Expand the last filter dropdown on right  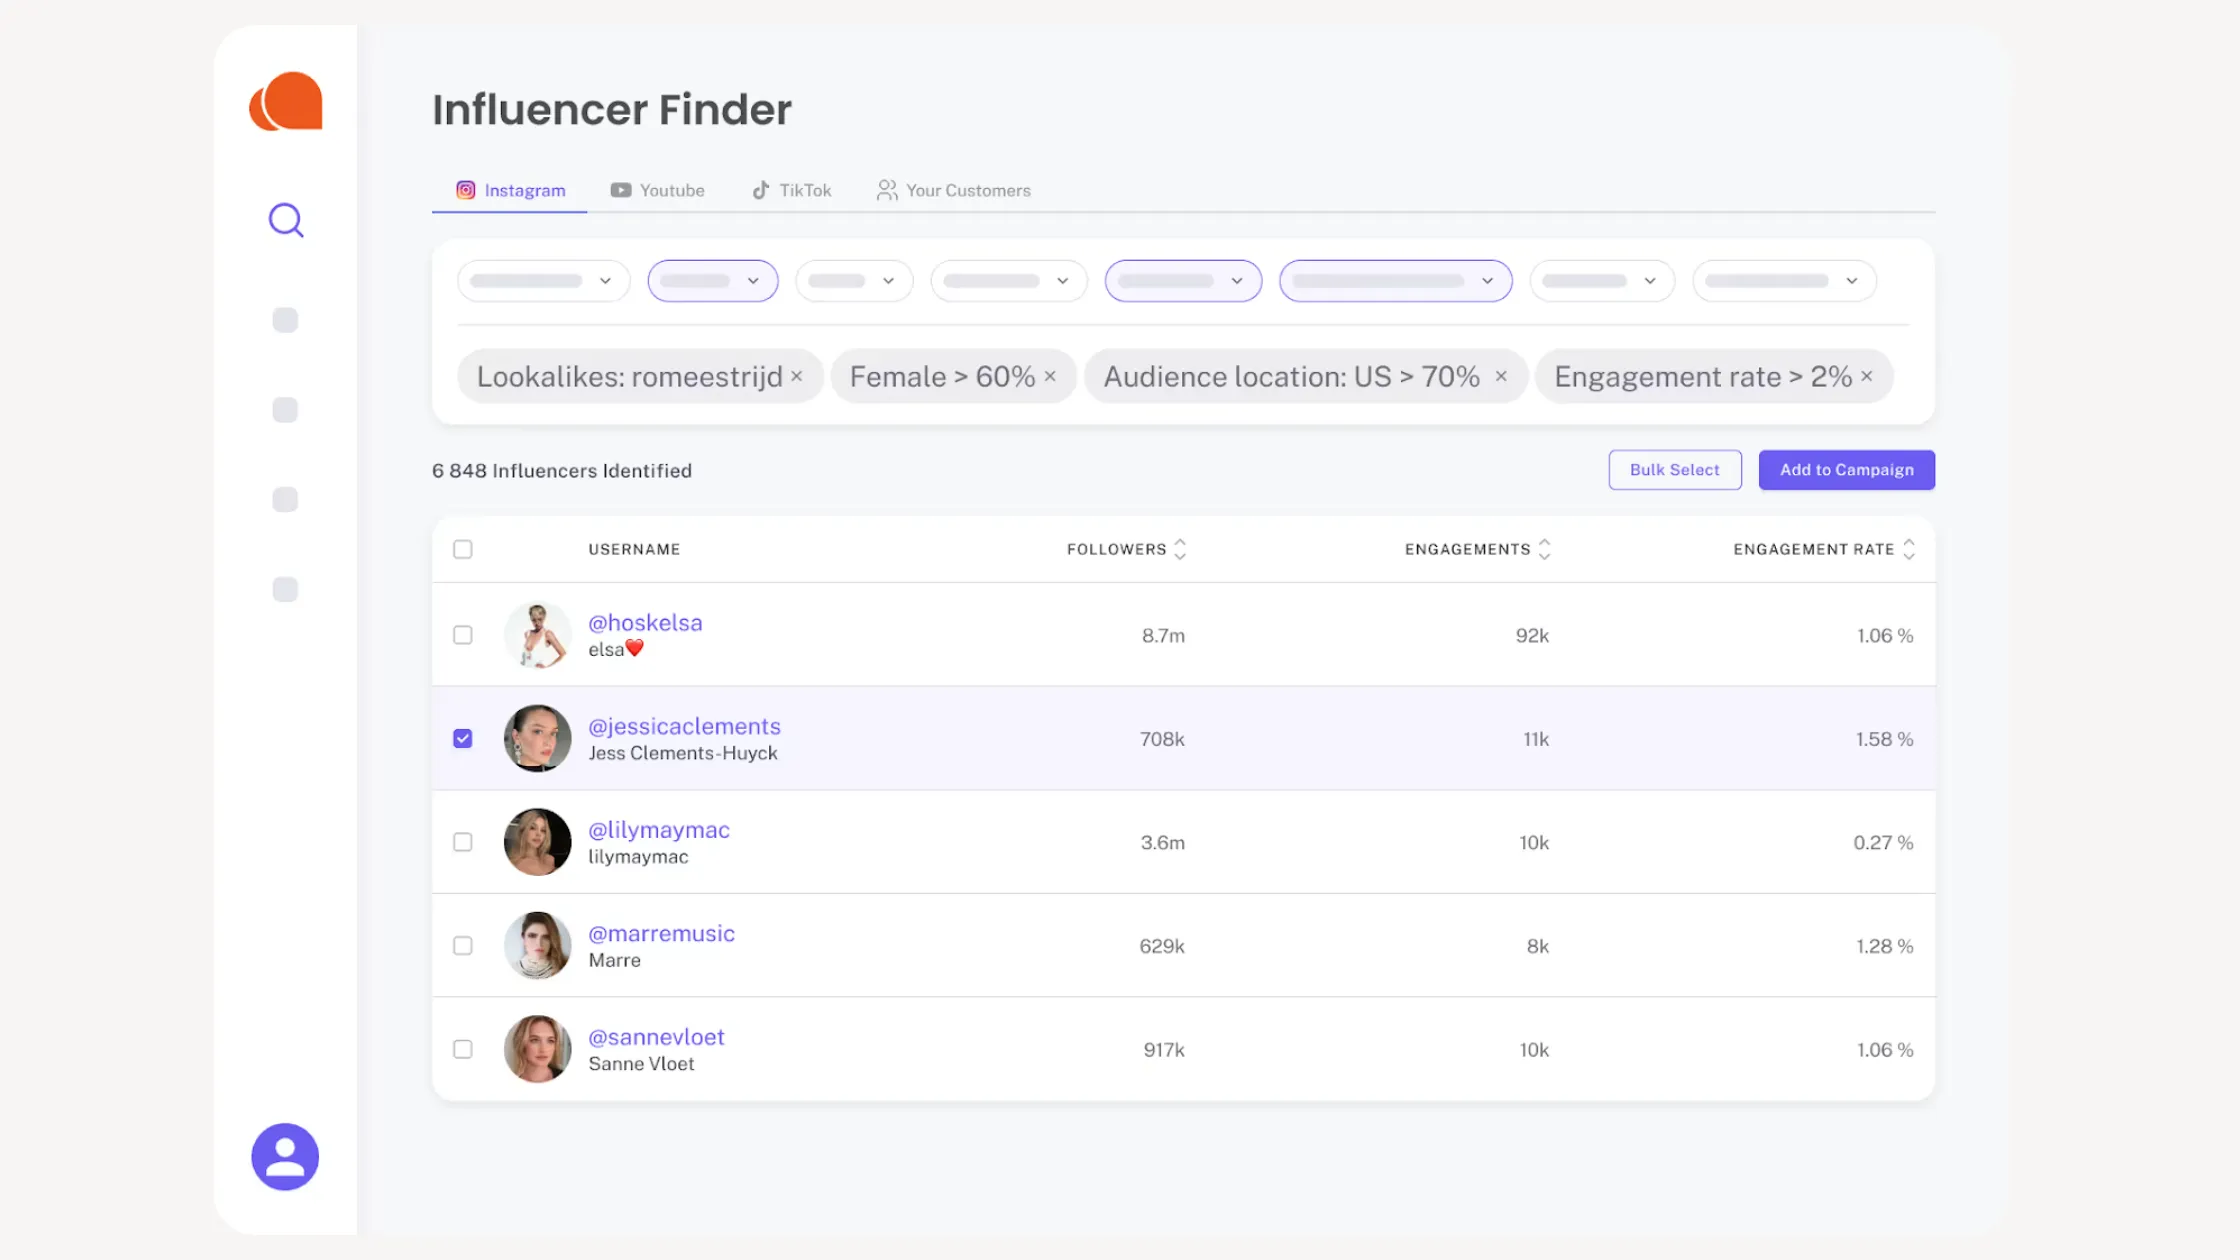[1784, 281]
